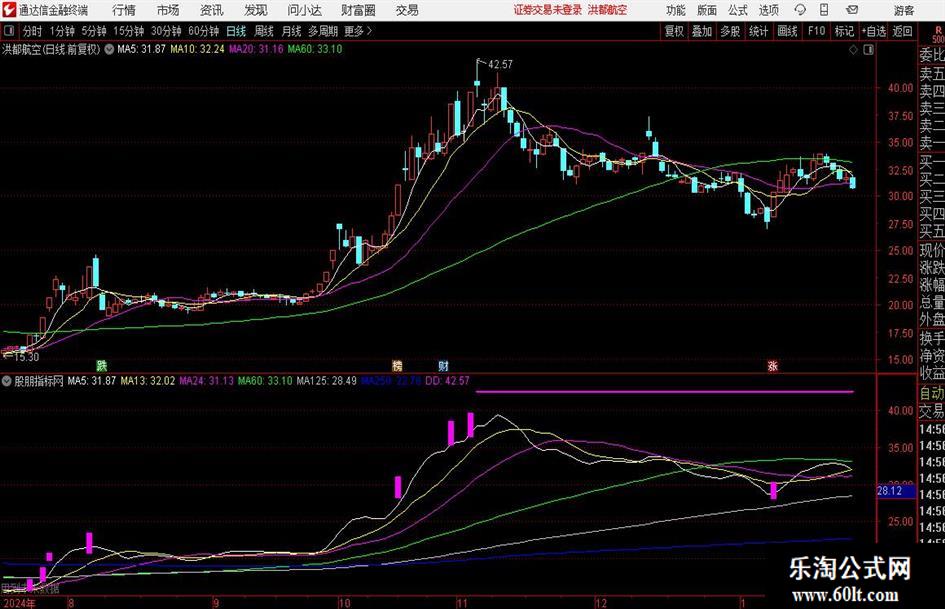Screen dimensions: 945x609
Task: Open the 多周期 multi-period view
Action: click(323, 31)
